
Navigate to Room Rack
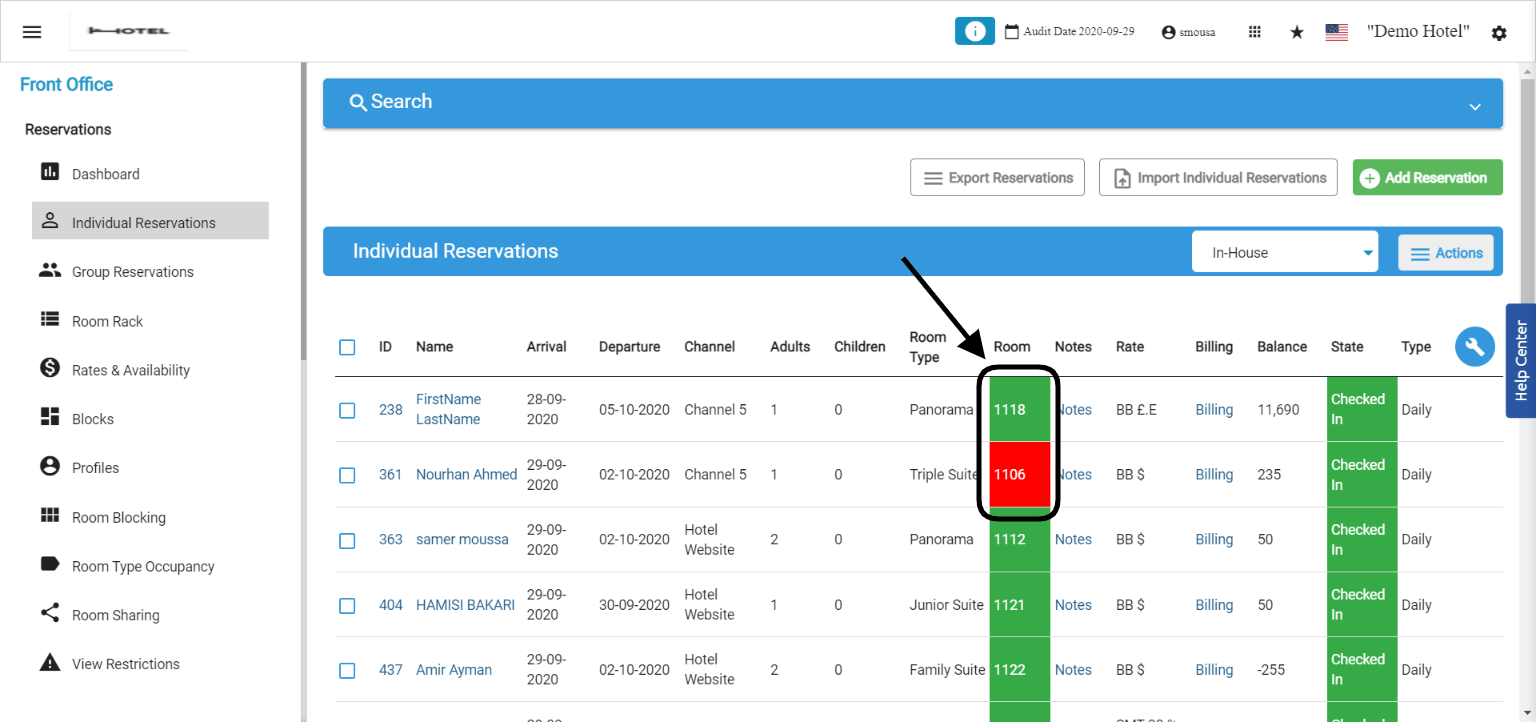[107, 321]
